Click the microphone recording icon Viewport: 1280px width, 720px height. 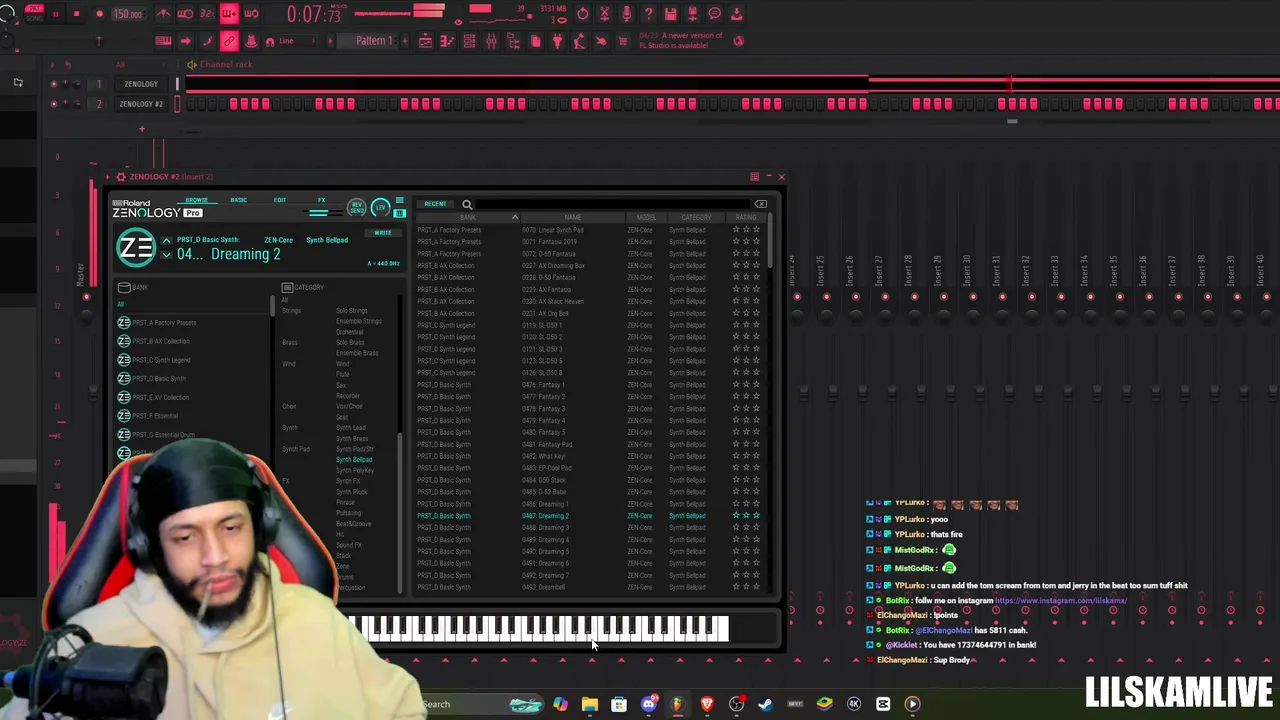pos(626,14)
